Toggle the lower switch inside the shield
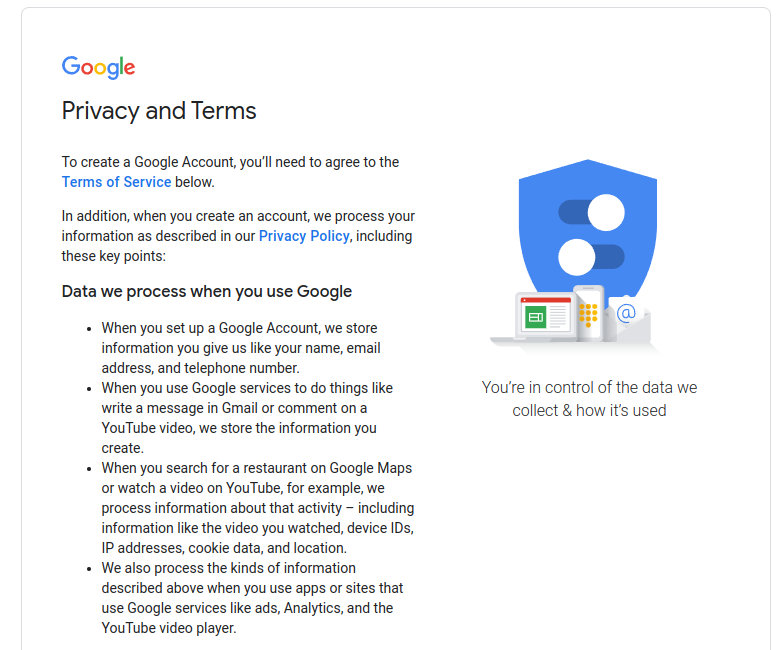The image size is (784, 650). 592,257
